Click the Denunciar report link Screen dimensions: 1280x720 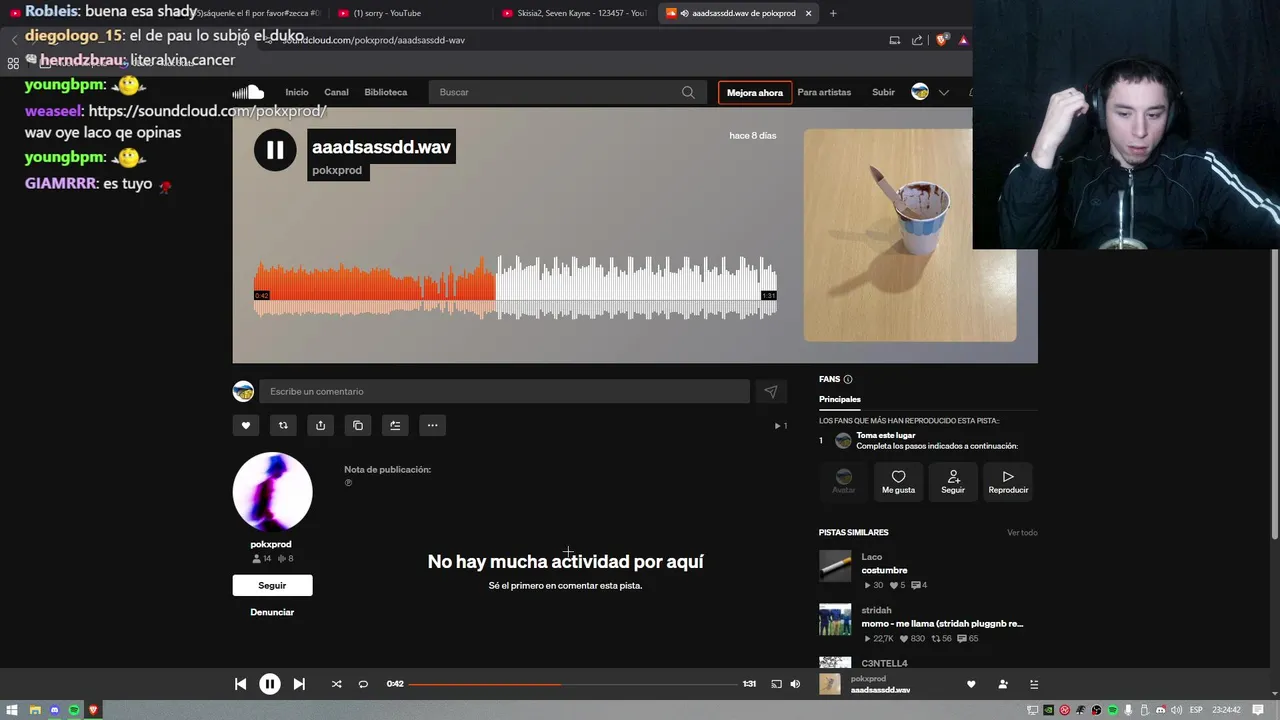pyautogui.click(x=272, y=612)
